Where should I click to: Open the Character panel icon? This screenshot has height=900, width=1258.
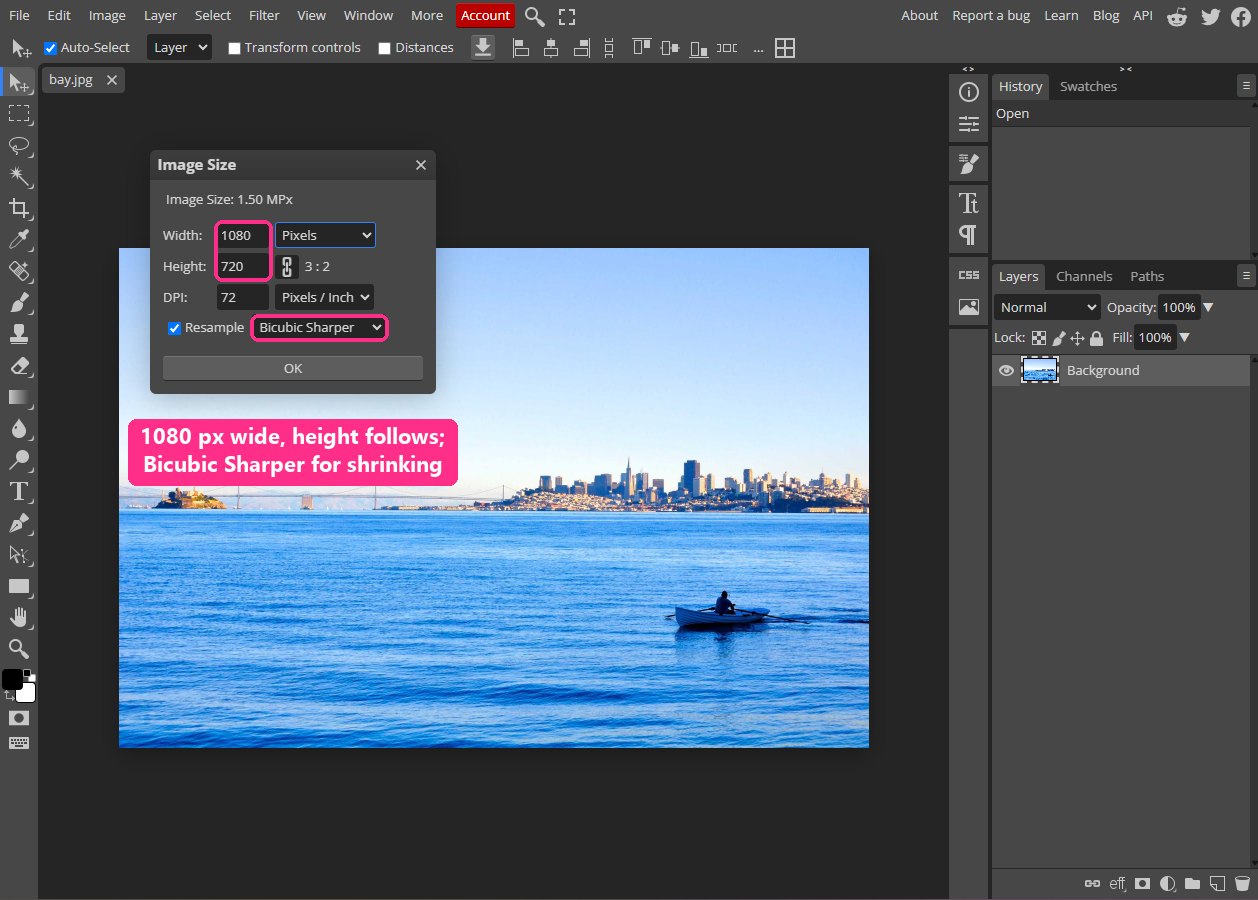coord(968,204)
